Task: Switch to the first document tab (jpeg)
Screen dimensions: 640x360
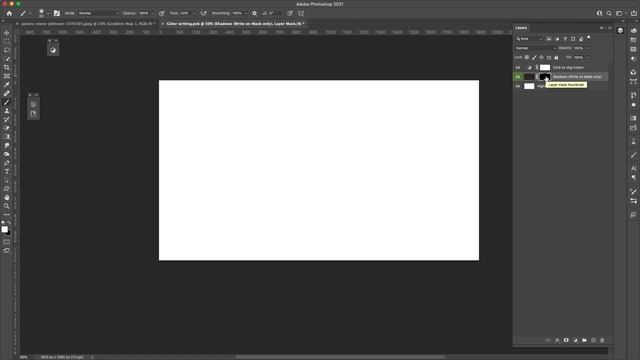Action: point(87,24)
